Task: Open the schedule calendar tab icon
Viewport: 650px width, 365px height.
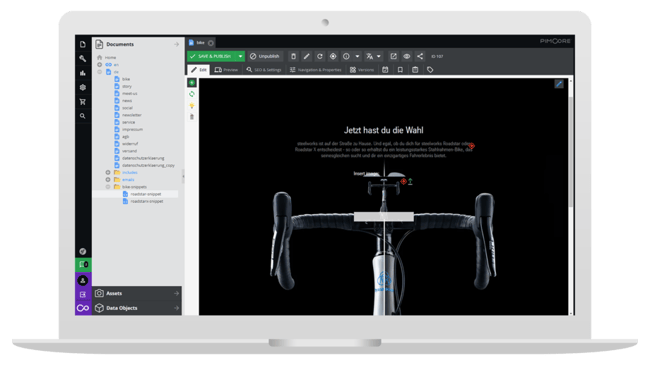Action: click(385, 70)
